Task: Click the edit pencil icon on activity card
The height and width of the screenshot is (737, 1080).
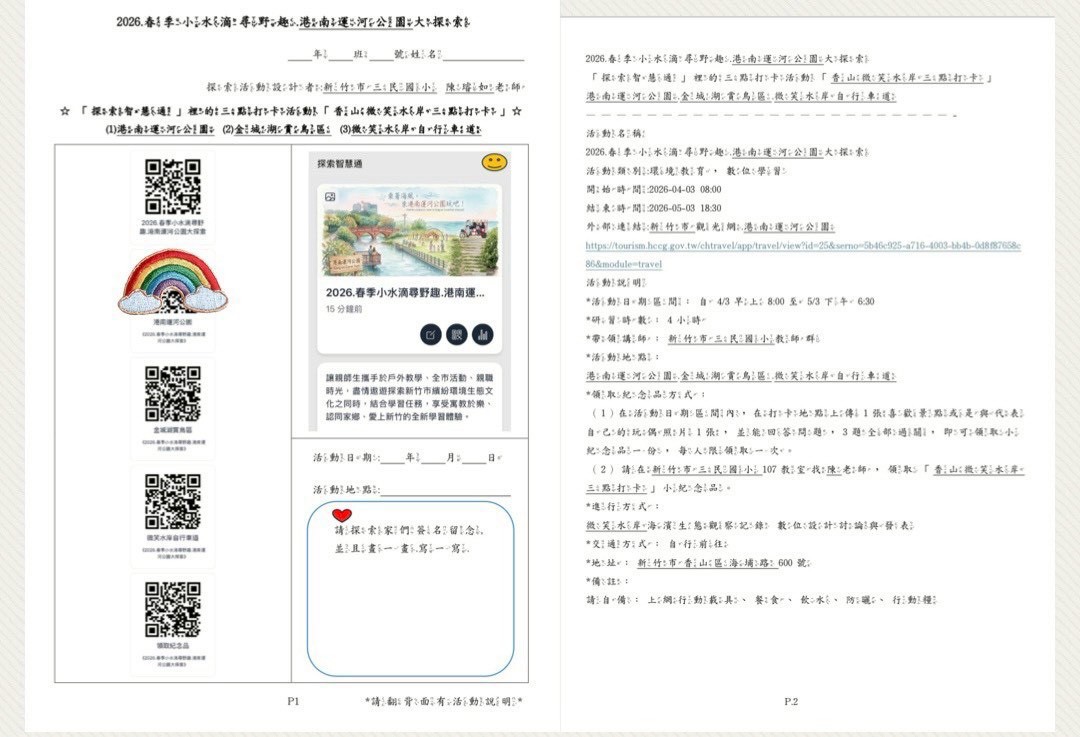Action: tap(430, 334)
